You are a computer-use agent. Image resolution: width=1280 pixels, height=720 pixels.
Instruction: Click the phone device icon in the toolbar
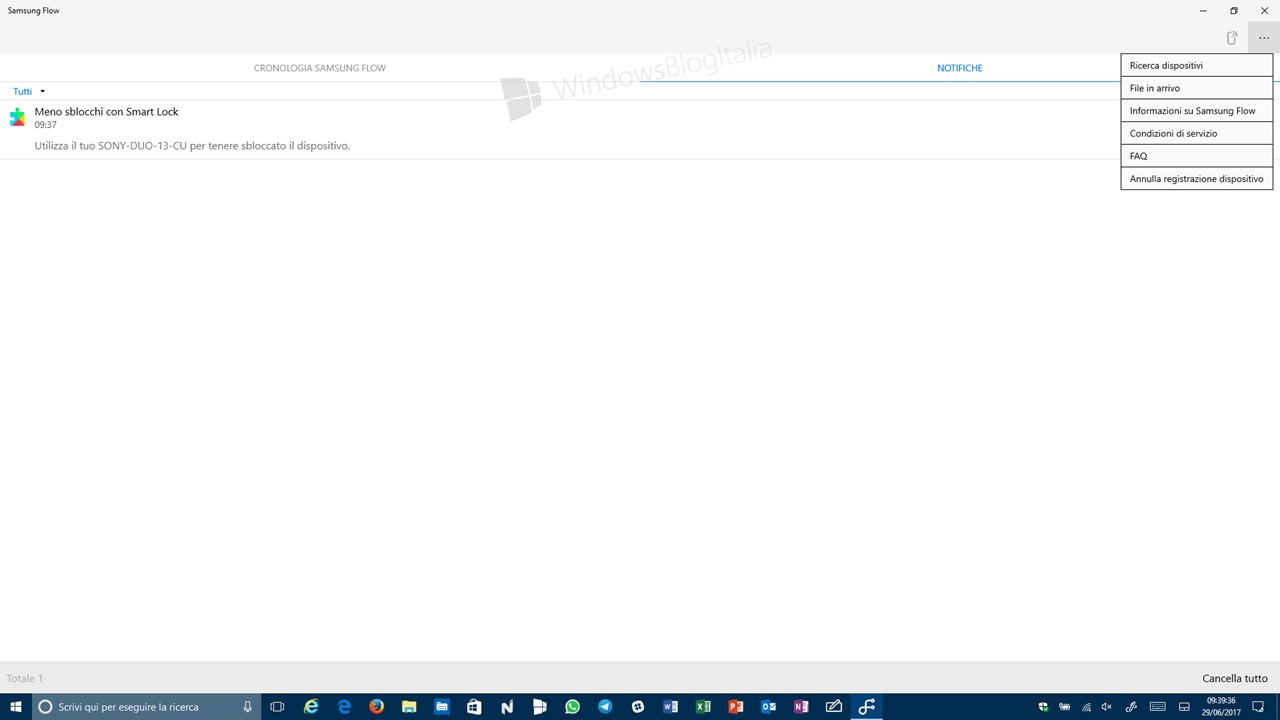tap(1232, 38)
